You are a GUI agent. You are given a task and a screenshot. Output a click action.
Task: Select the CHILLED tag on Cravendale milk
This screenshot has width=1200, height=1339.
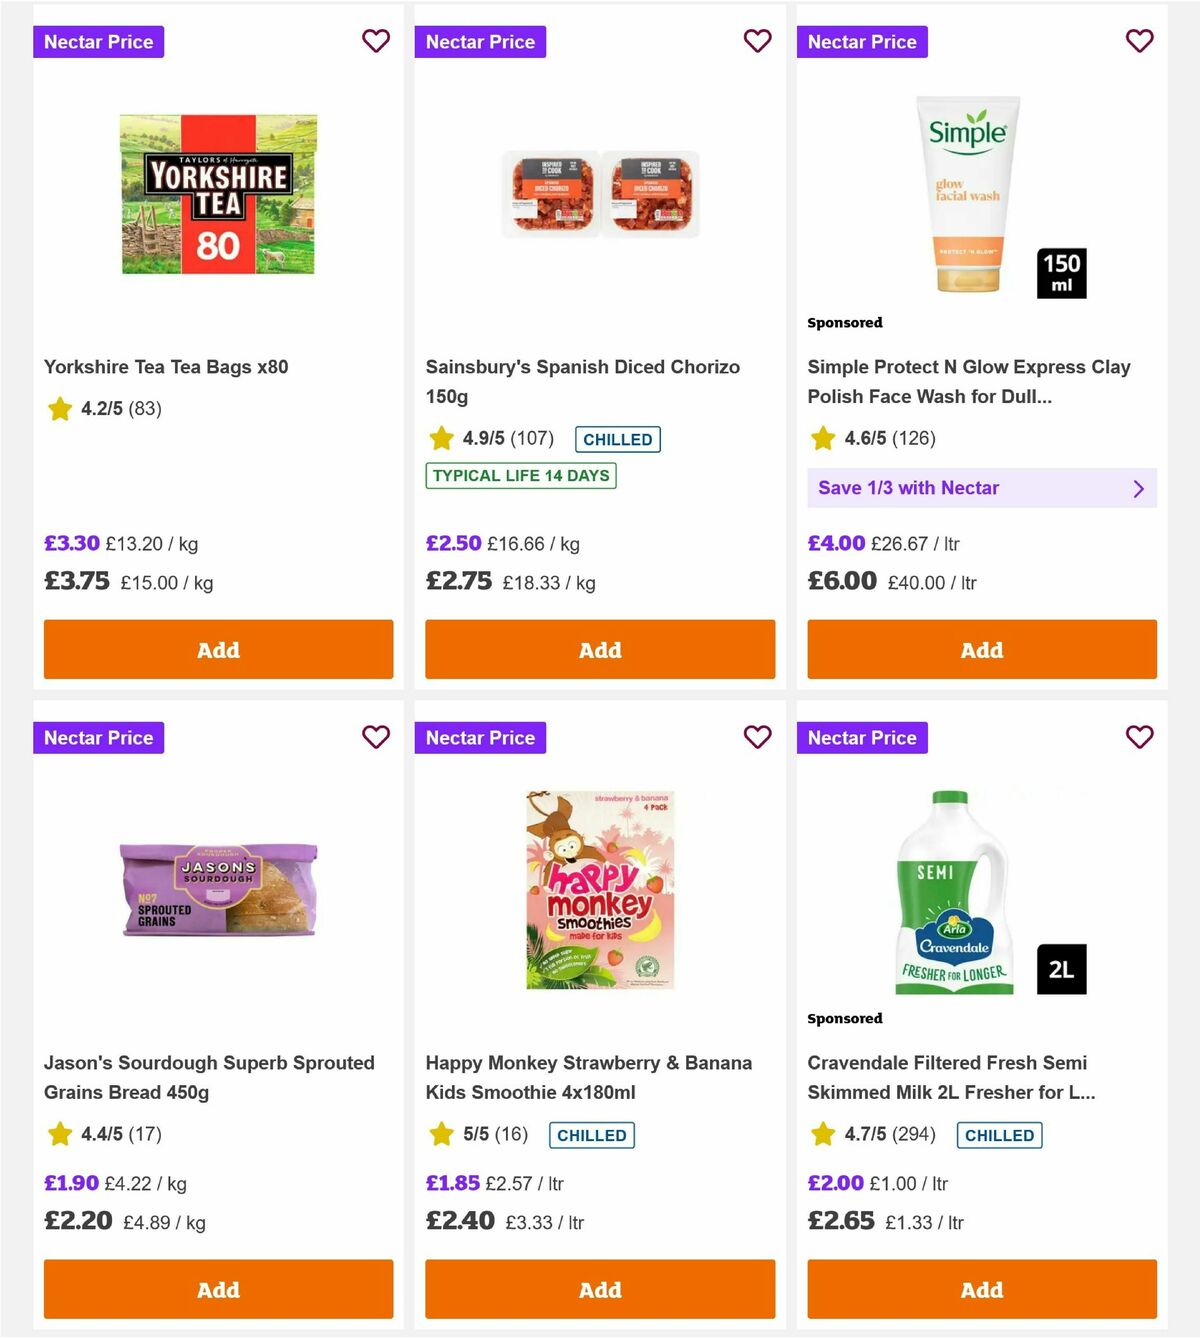tap(999, 1135)
